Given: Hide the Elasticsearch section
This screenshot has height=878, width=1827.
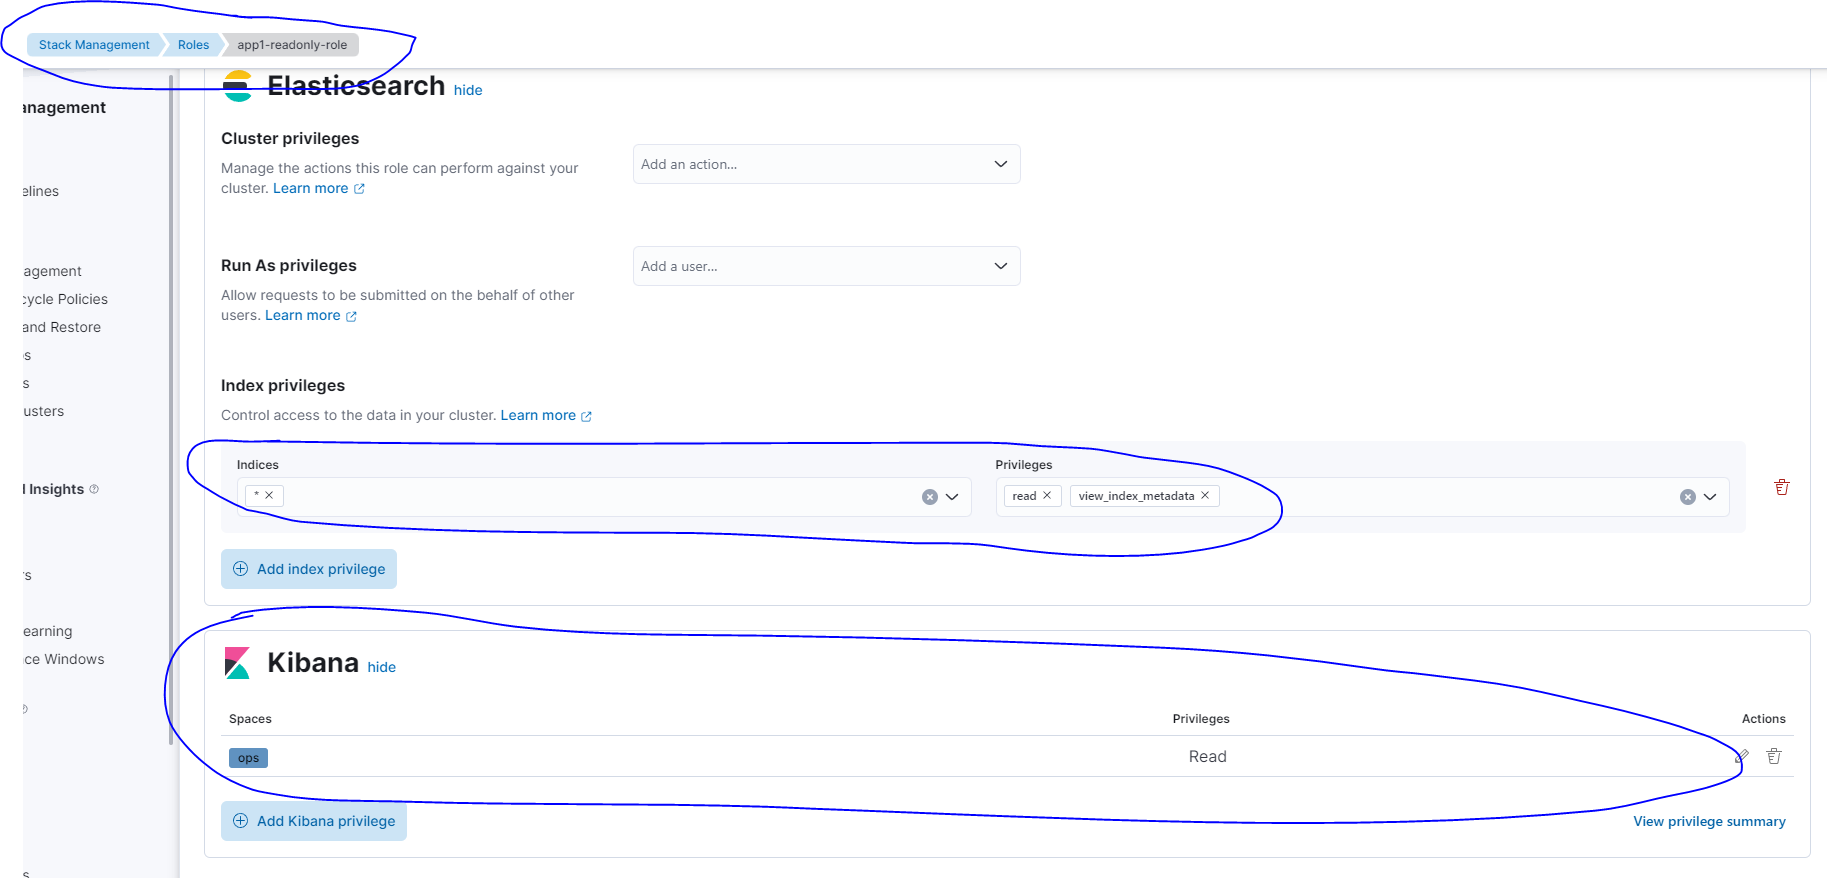Looking at the screenshot, I should (x=468, y=90).
